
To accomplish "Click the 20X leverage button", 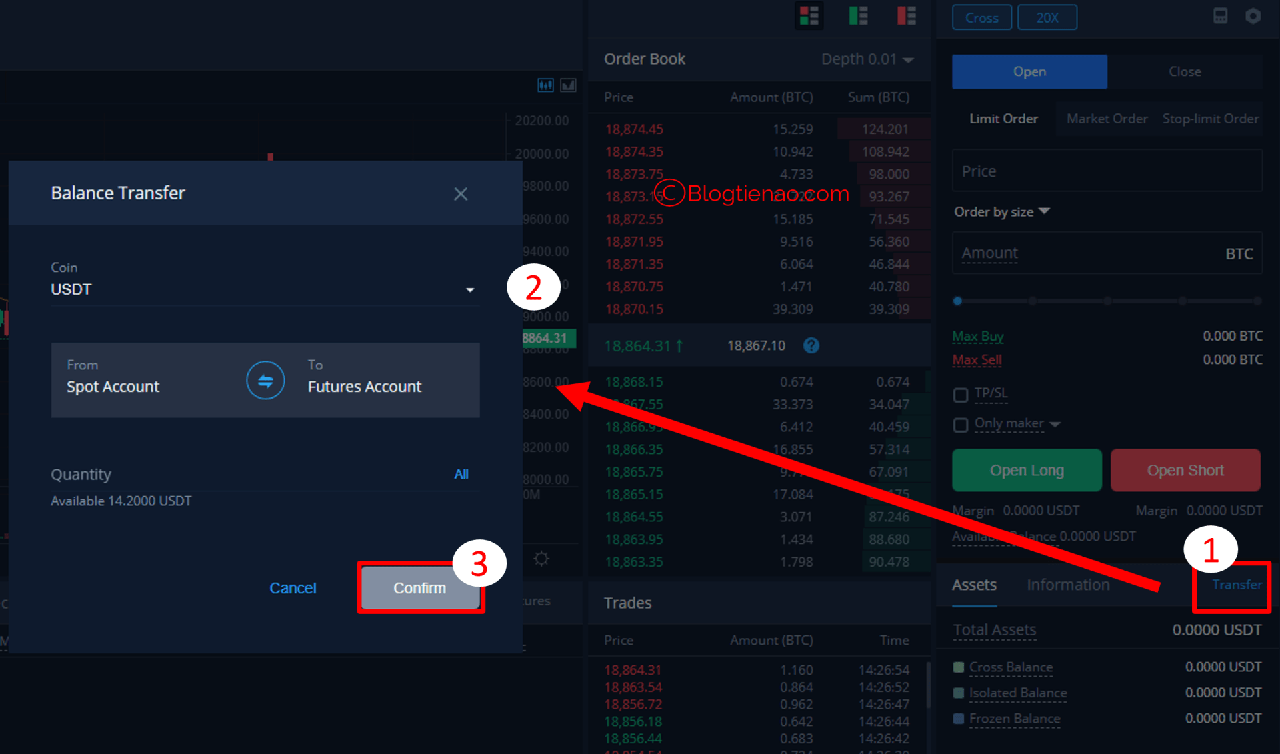I will [x=1047, y=18].
